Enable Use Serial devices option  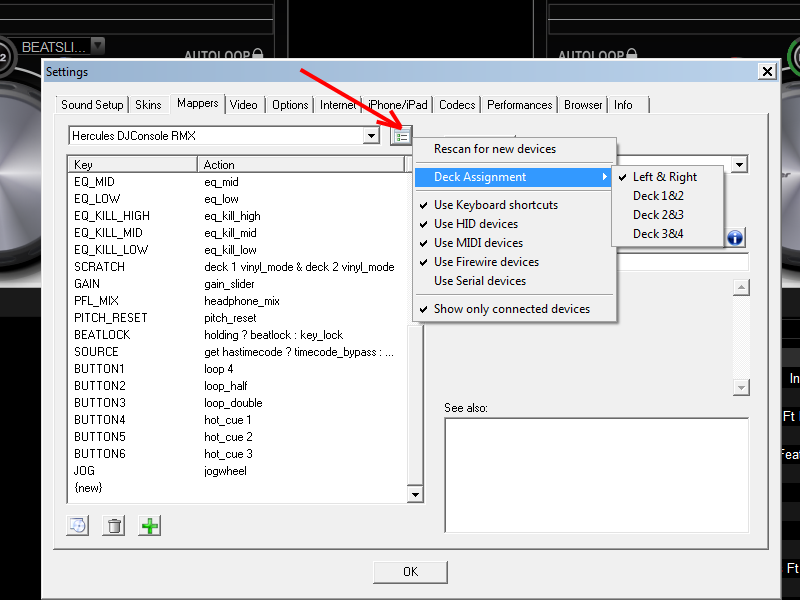tap(515, 281)
